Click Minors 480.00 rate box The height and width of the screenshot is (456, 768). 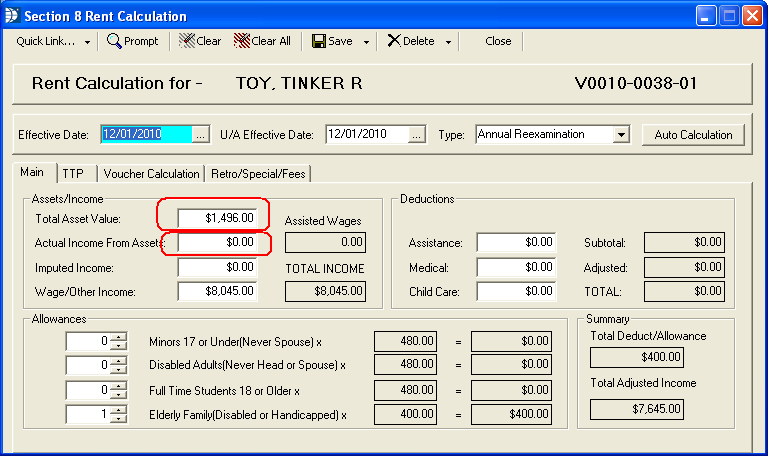coord(406,341)
